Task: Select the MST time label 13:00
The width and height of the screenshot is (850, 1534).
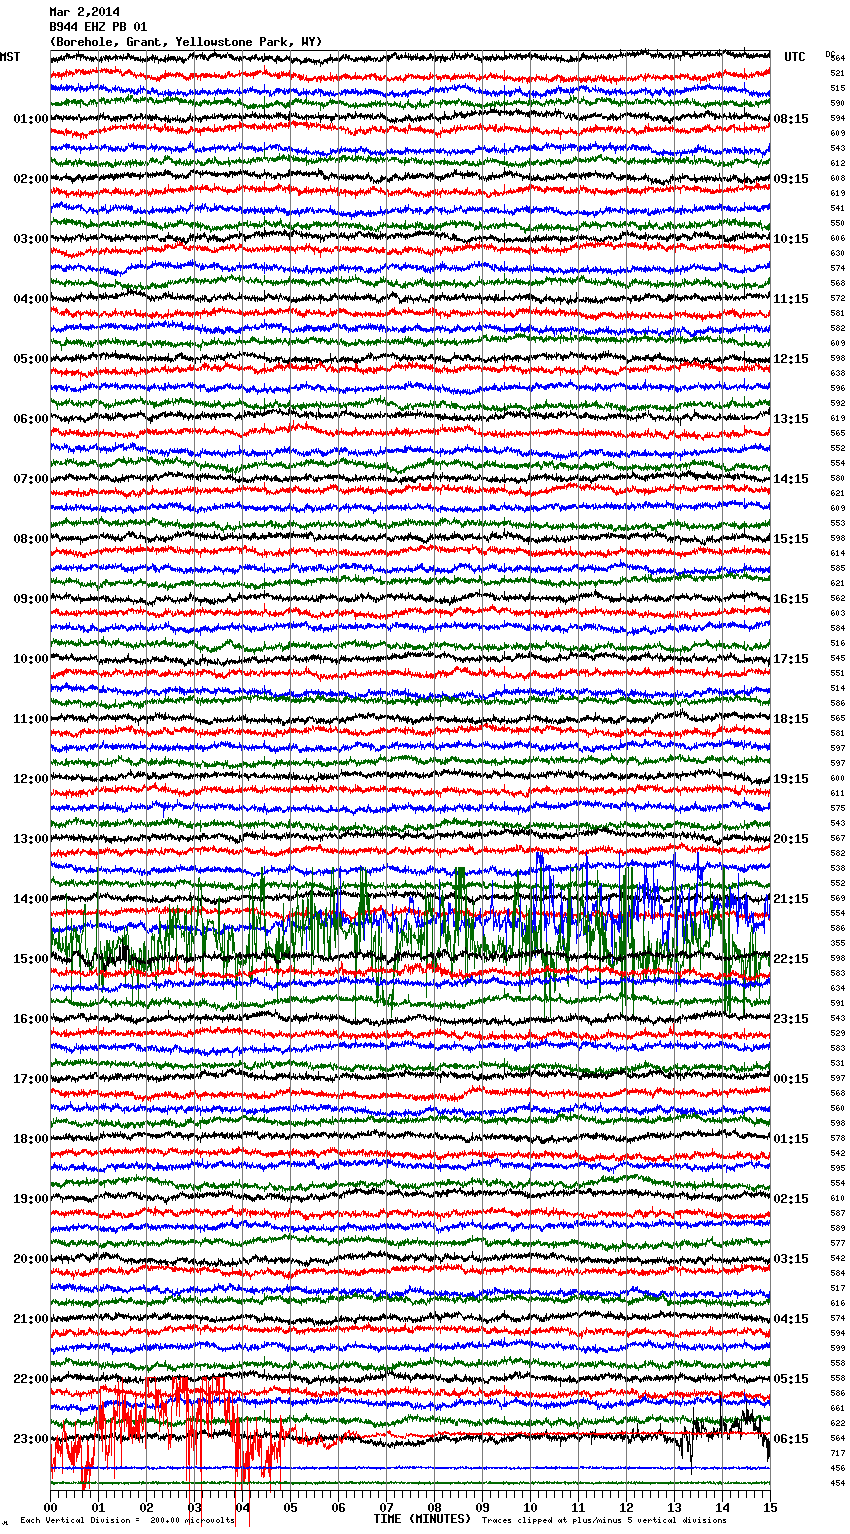Action: 31,839
